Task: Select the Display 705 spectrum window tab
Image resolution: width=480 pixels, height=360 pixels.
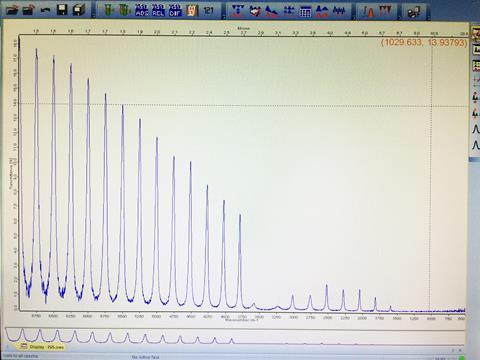Action: pos(41,347)
